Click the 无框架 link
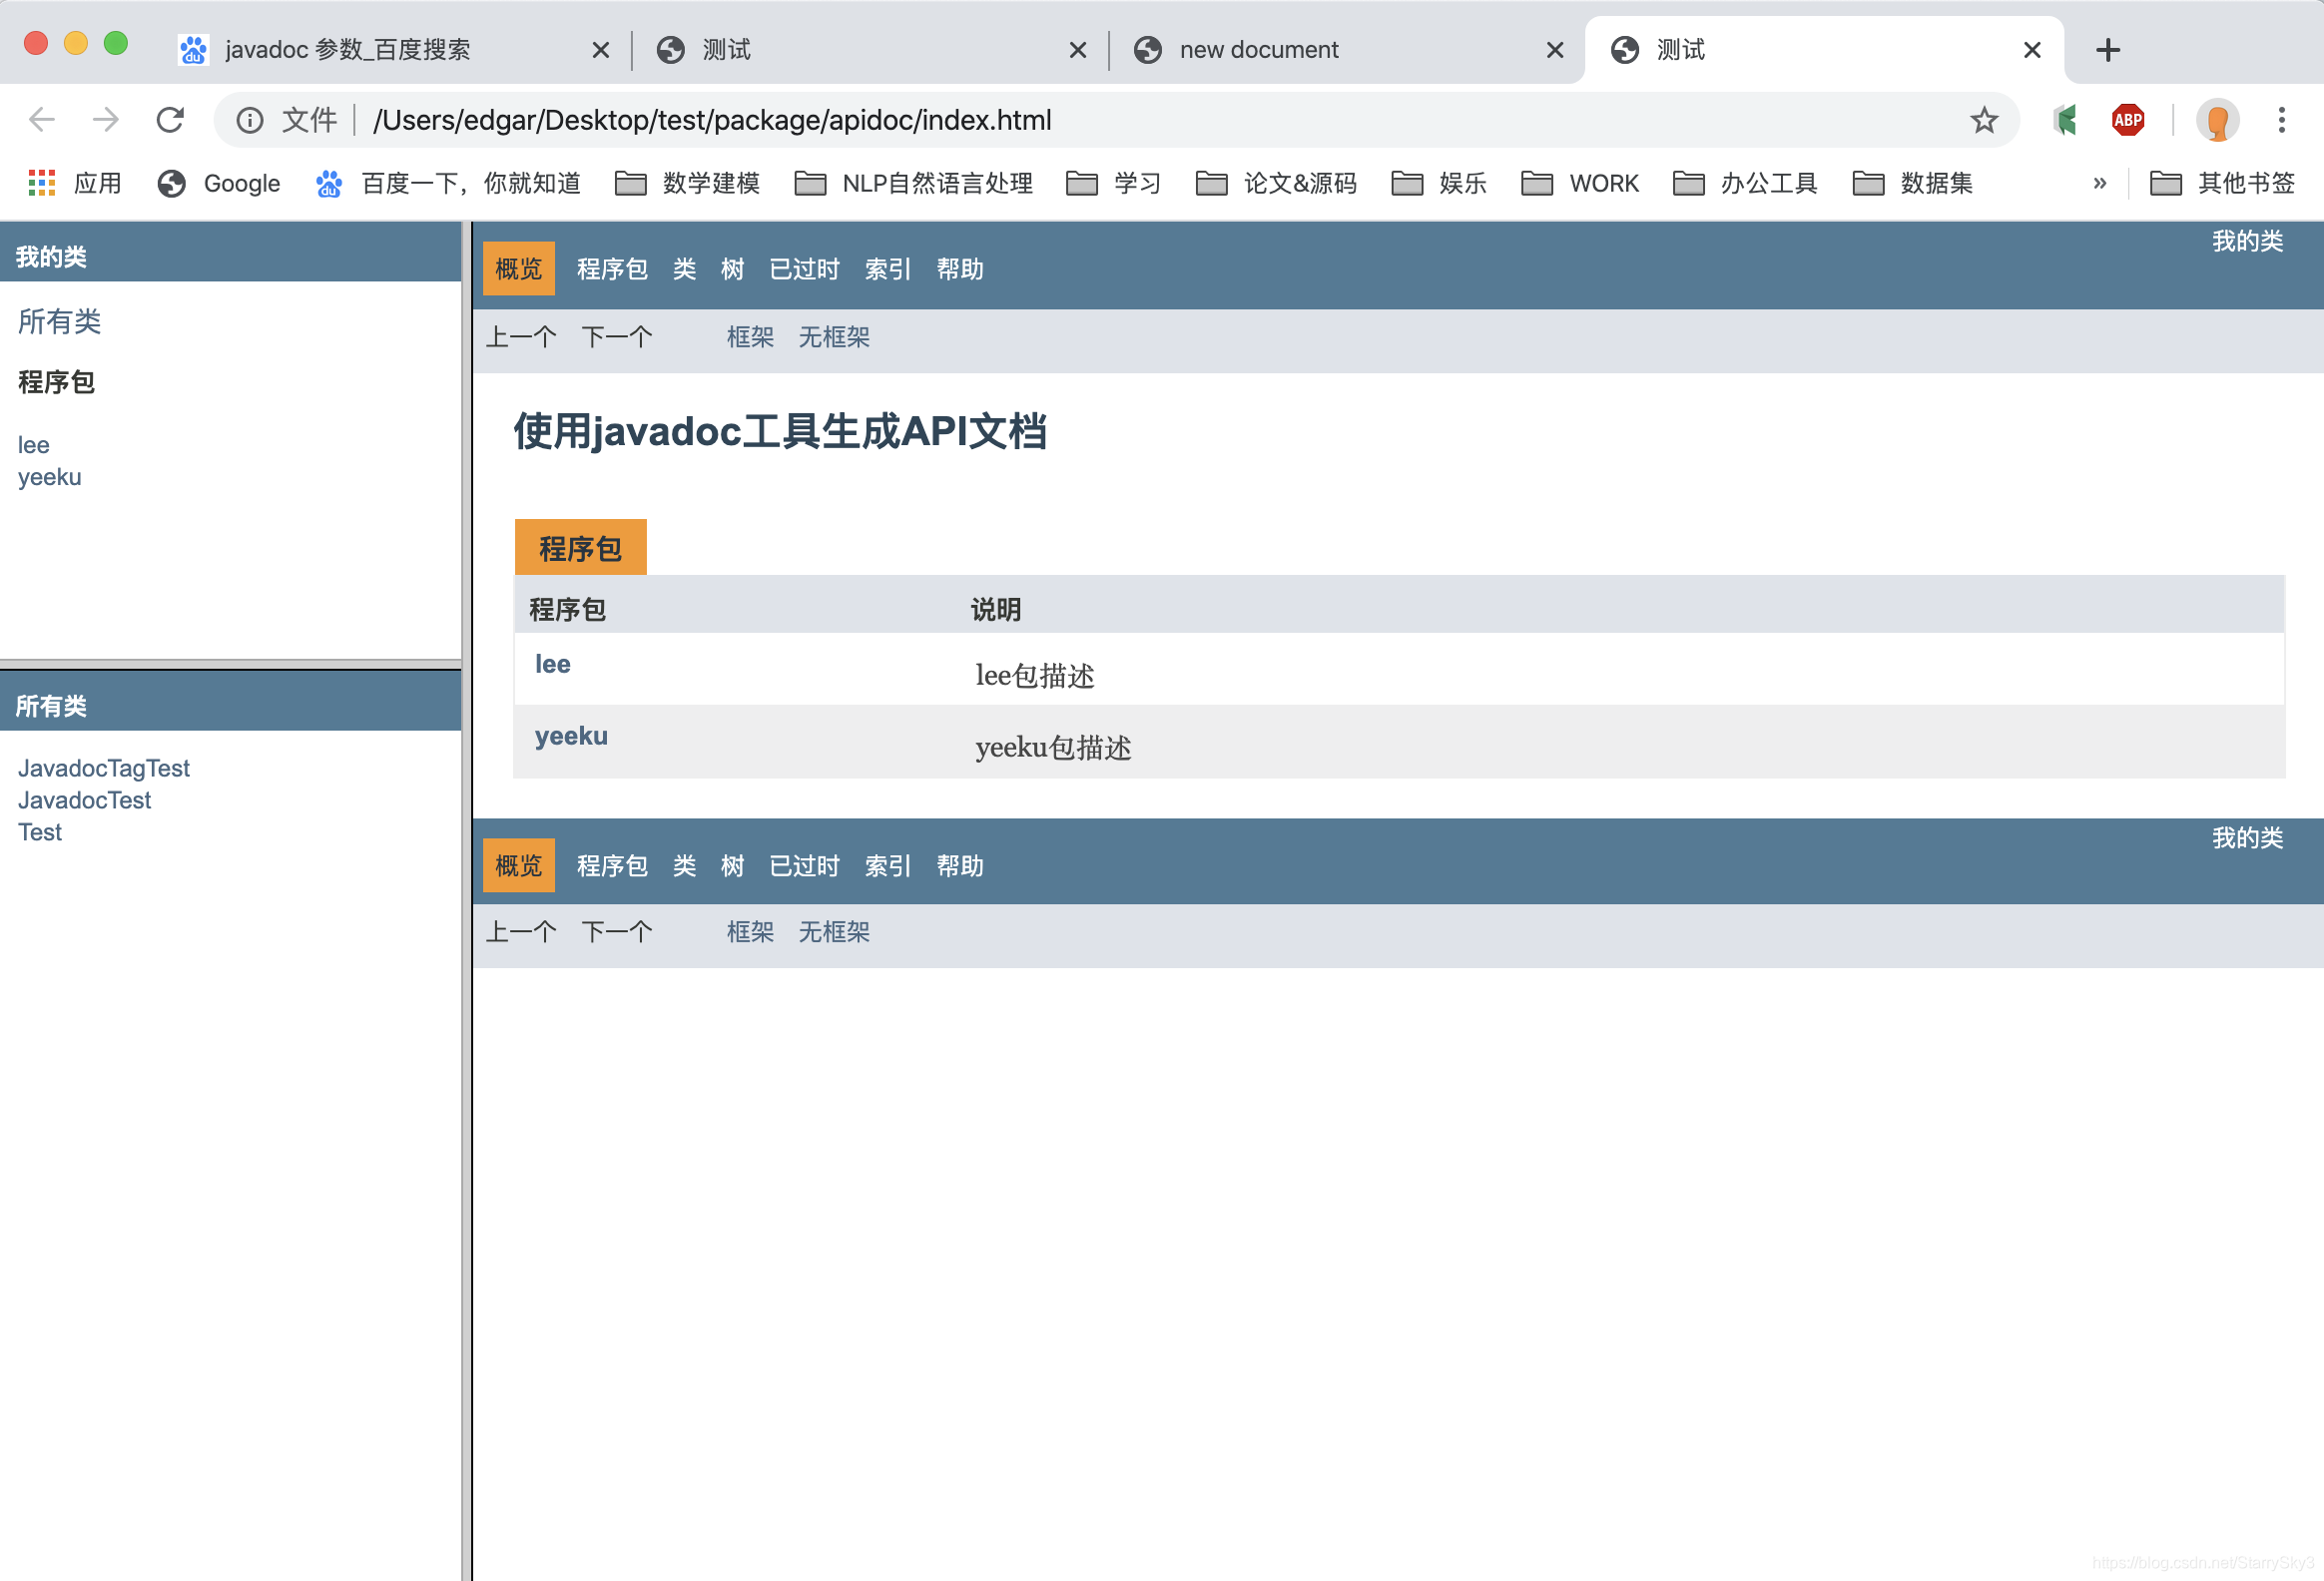The width and height of the screenshot is (2324, 1581). click(833, 337)
